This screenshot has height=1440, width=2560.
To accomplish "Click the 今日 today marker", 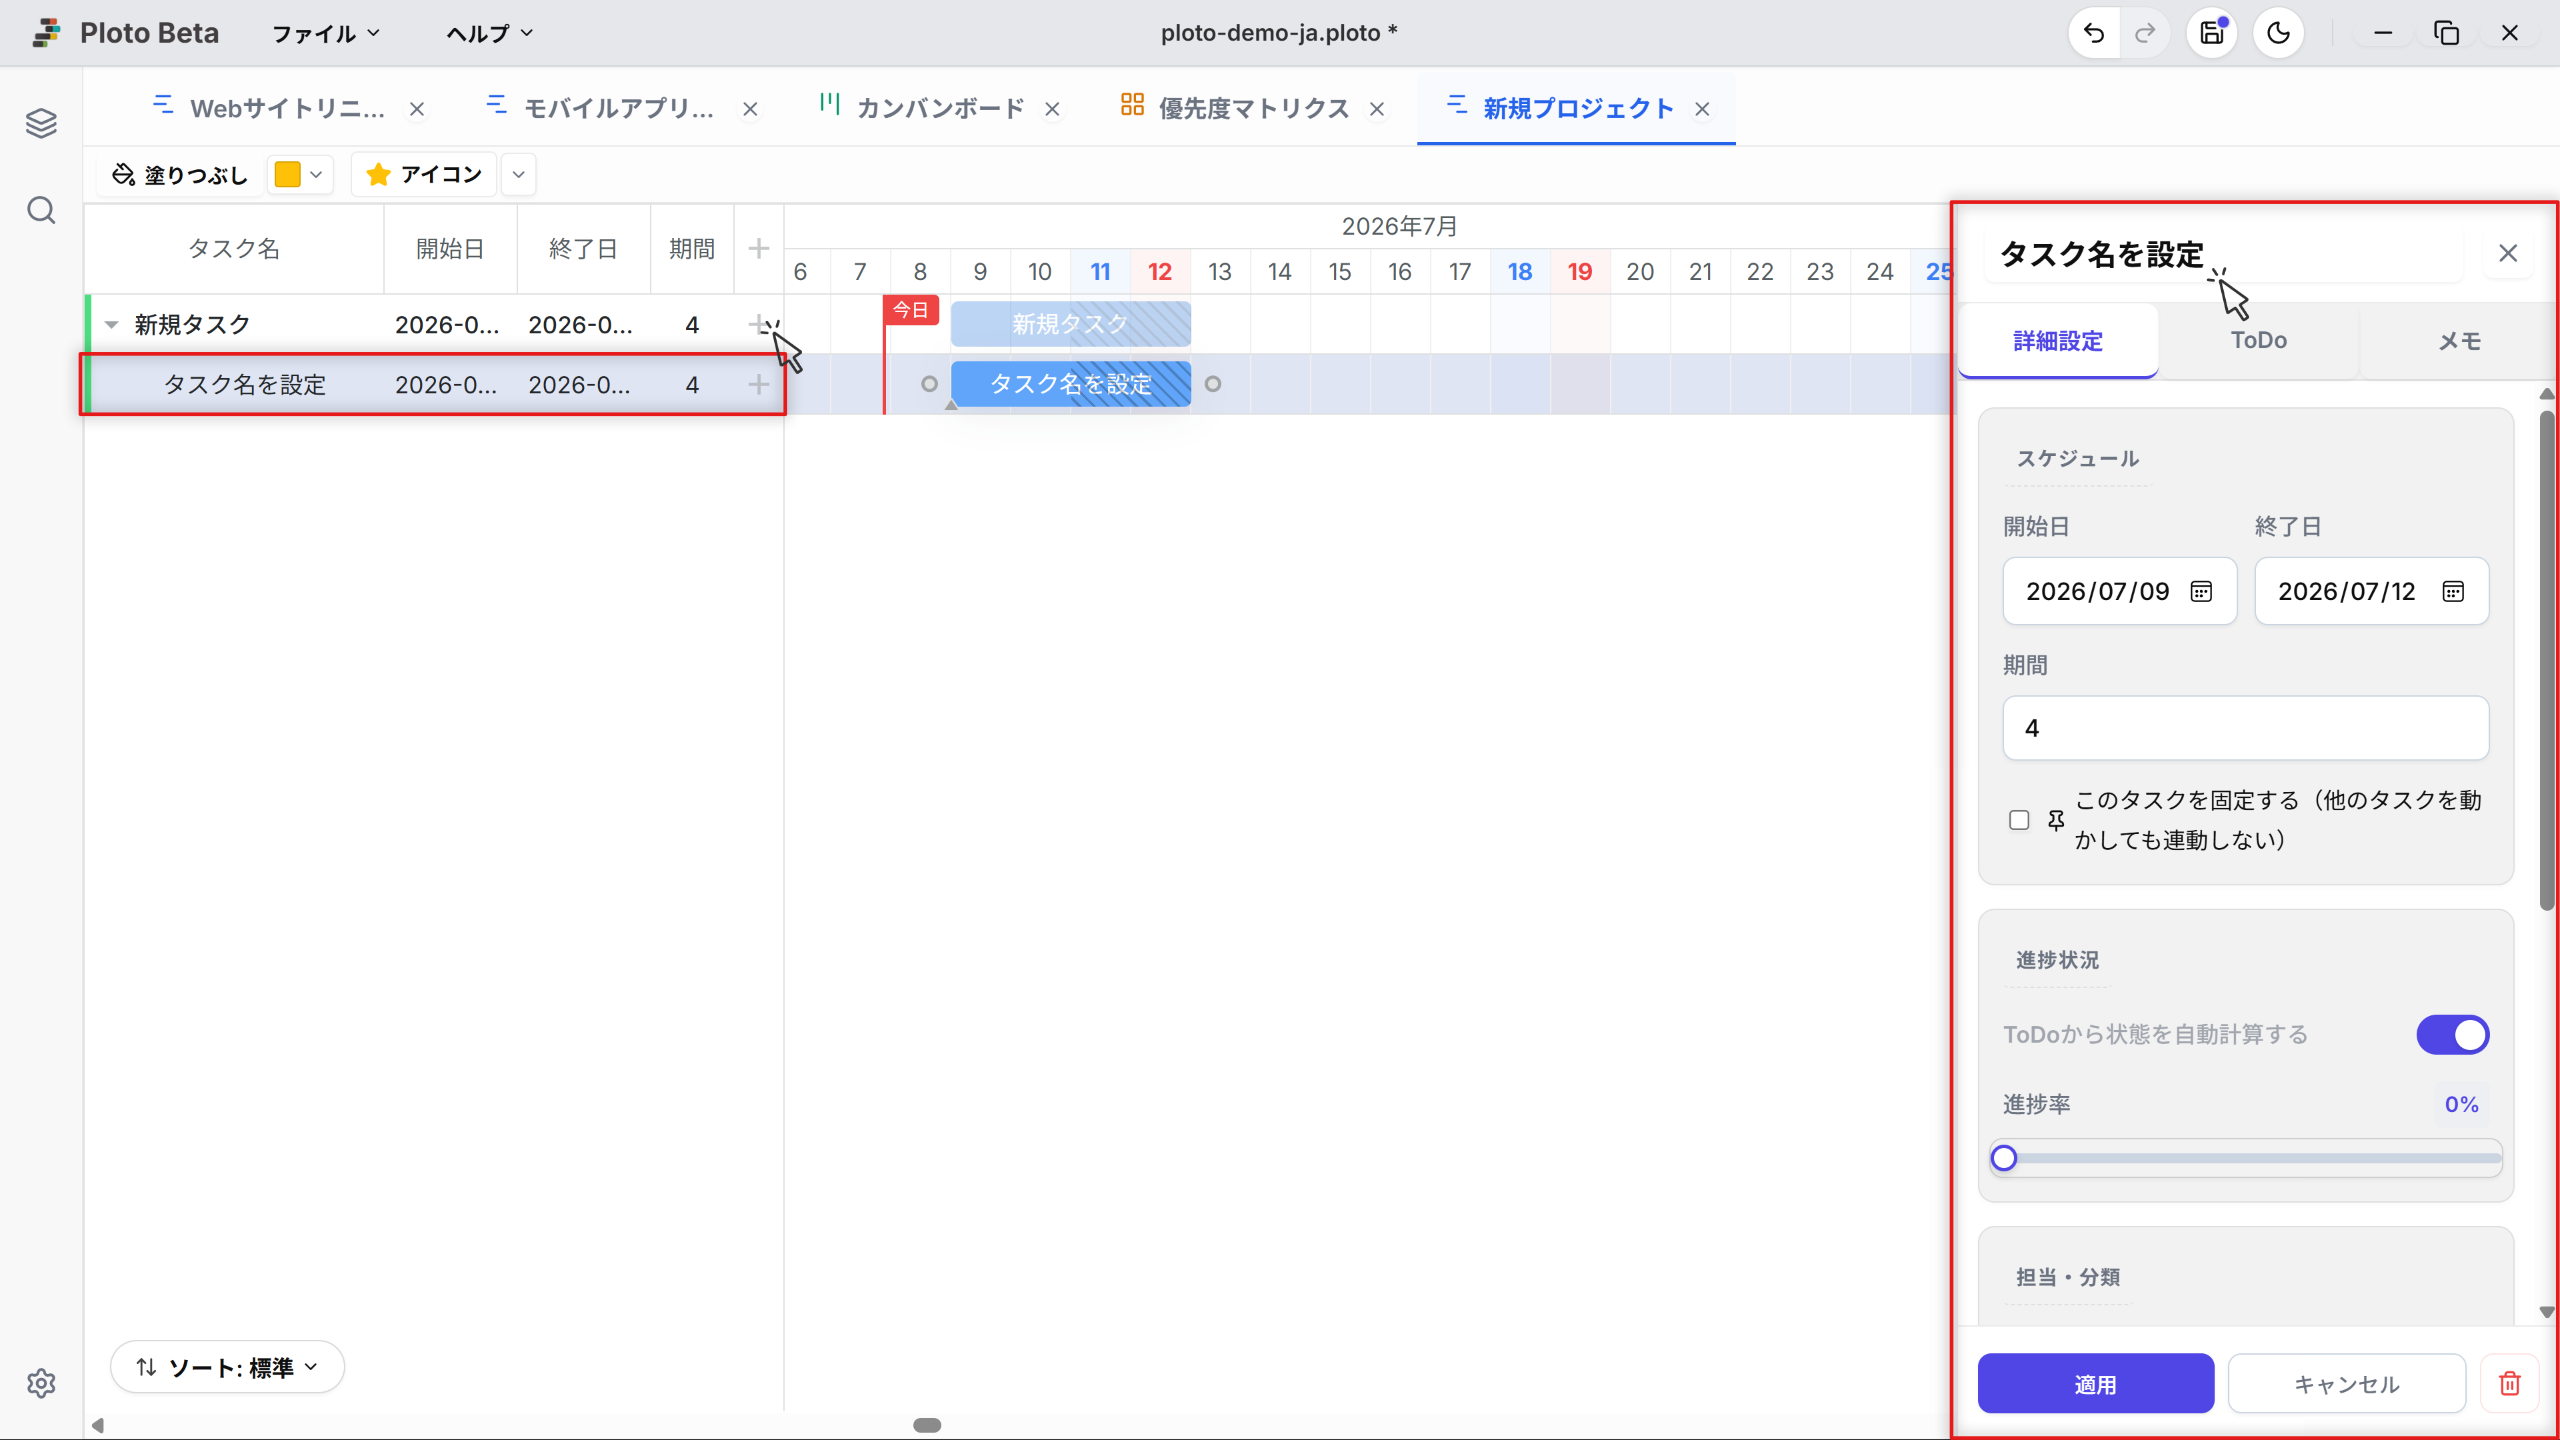I will tap(910, 310).
